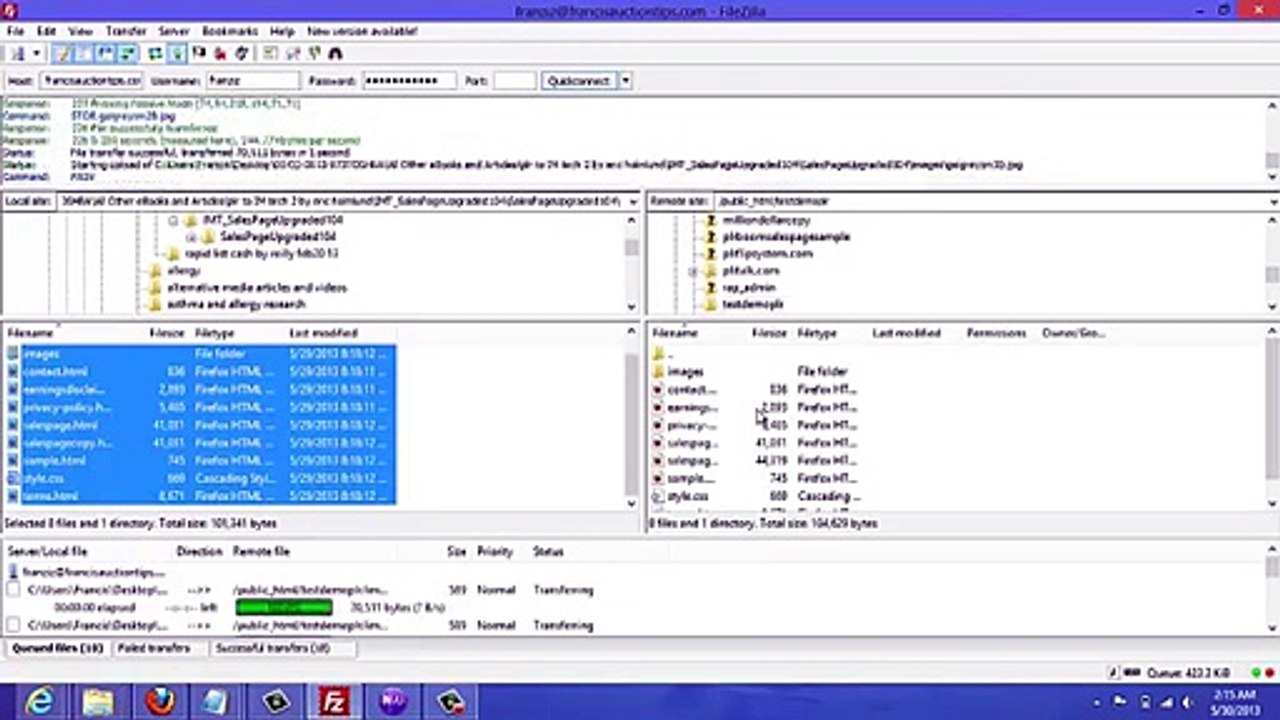Search remote files with binoculars icon

coord(335,53)
